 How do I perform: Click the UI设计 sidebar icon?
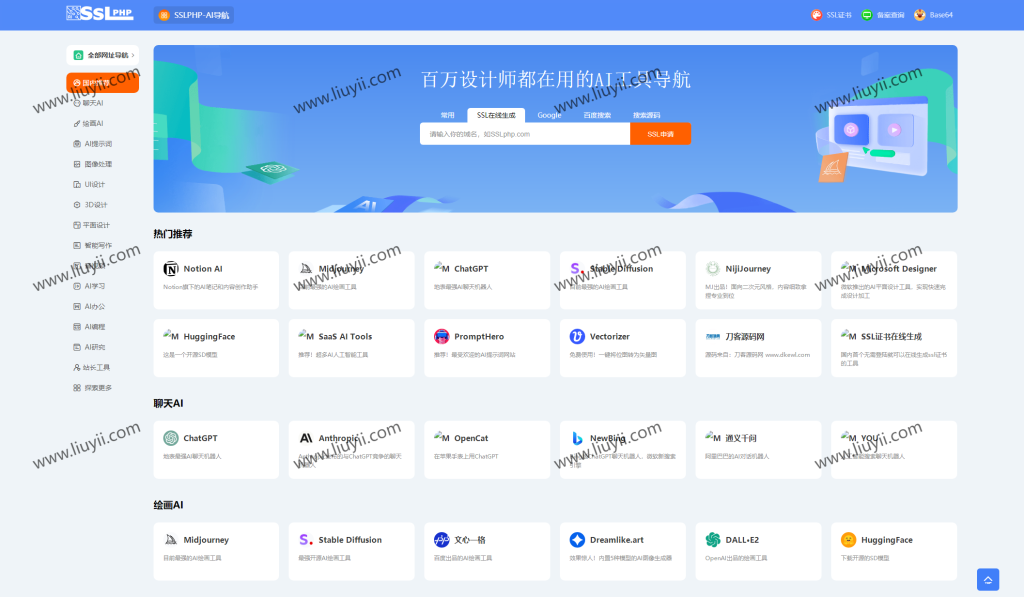pos(77,184)
